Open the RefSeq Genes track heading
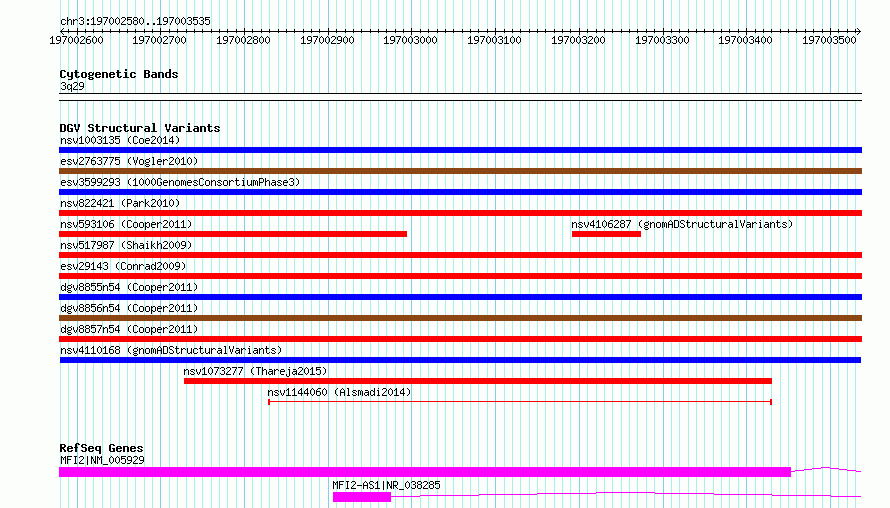Screen dimensions: 890x508 point(101,448)
